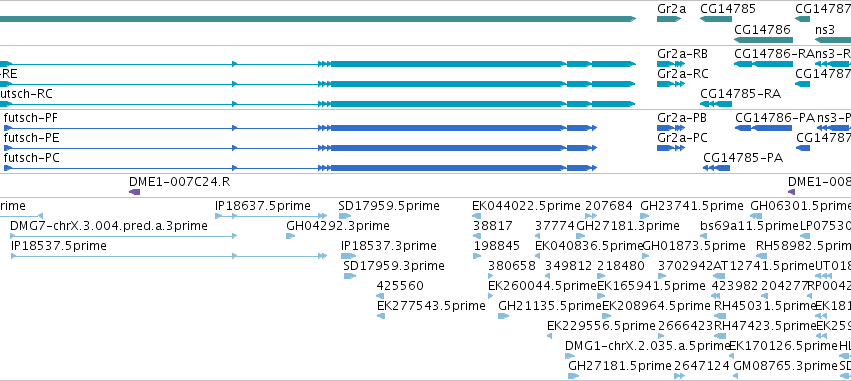Click the CG14785 gene feature

716,19
